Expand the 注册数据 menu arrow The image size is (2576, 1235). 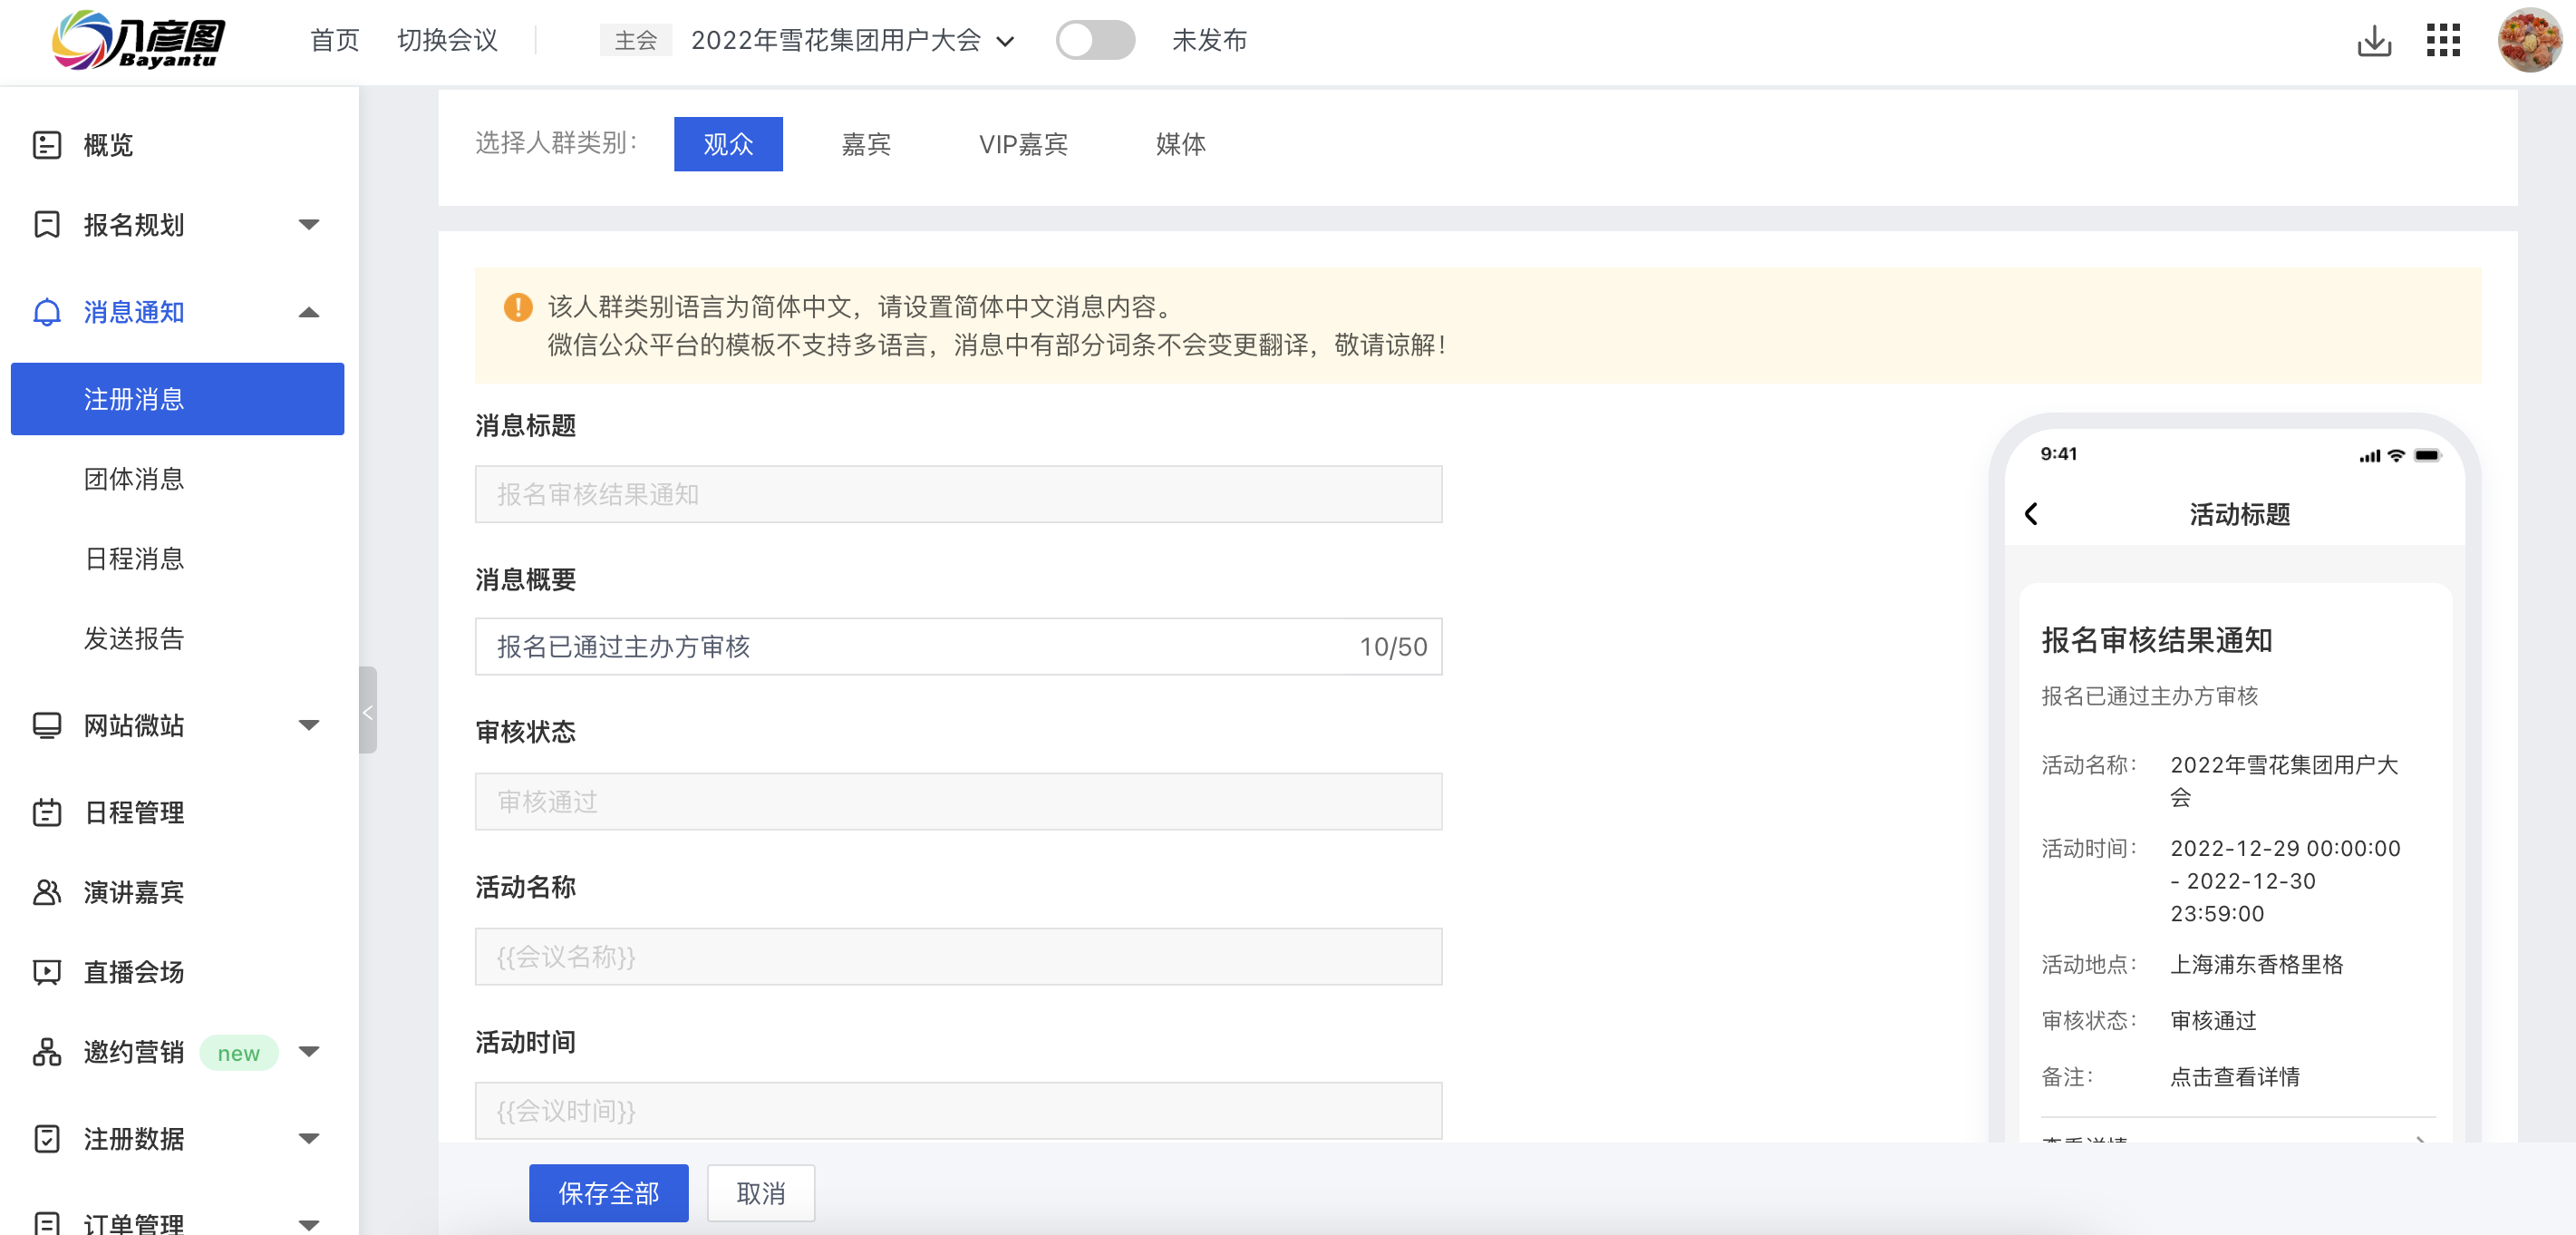coord(309,1138)
